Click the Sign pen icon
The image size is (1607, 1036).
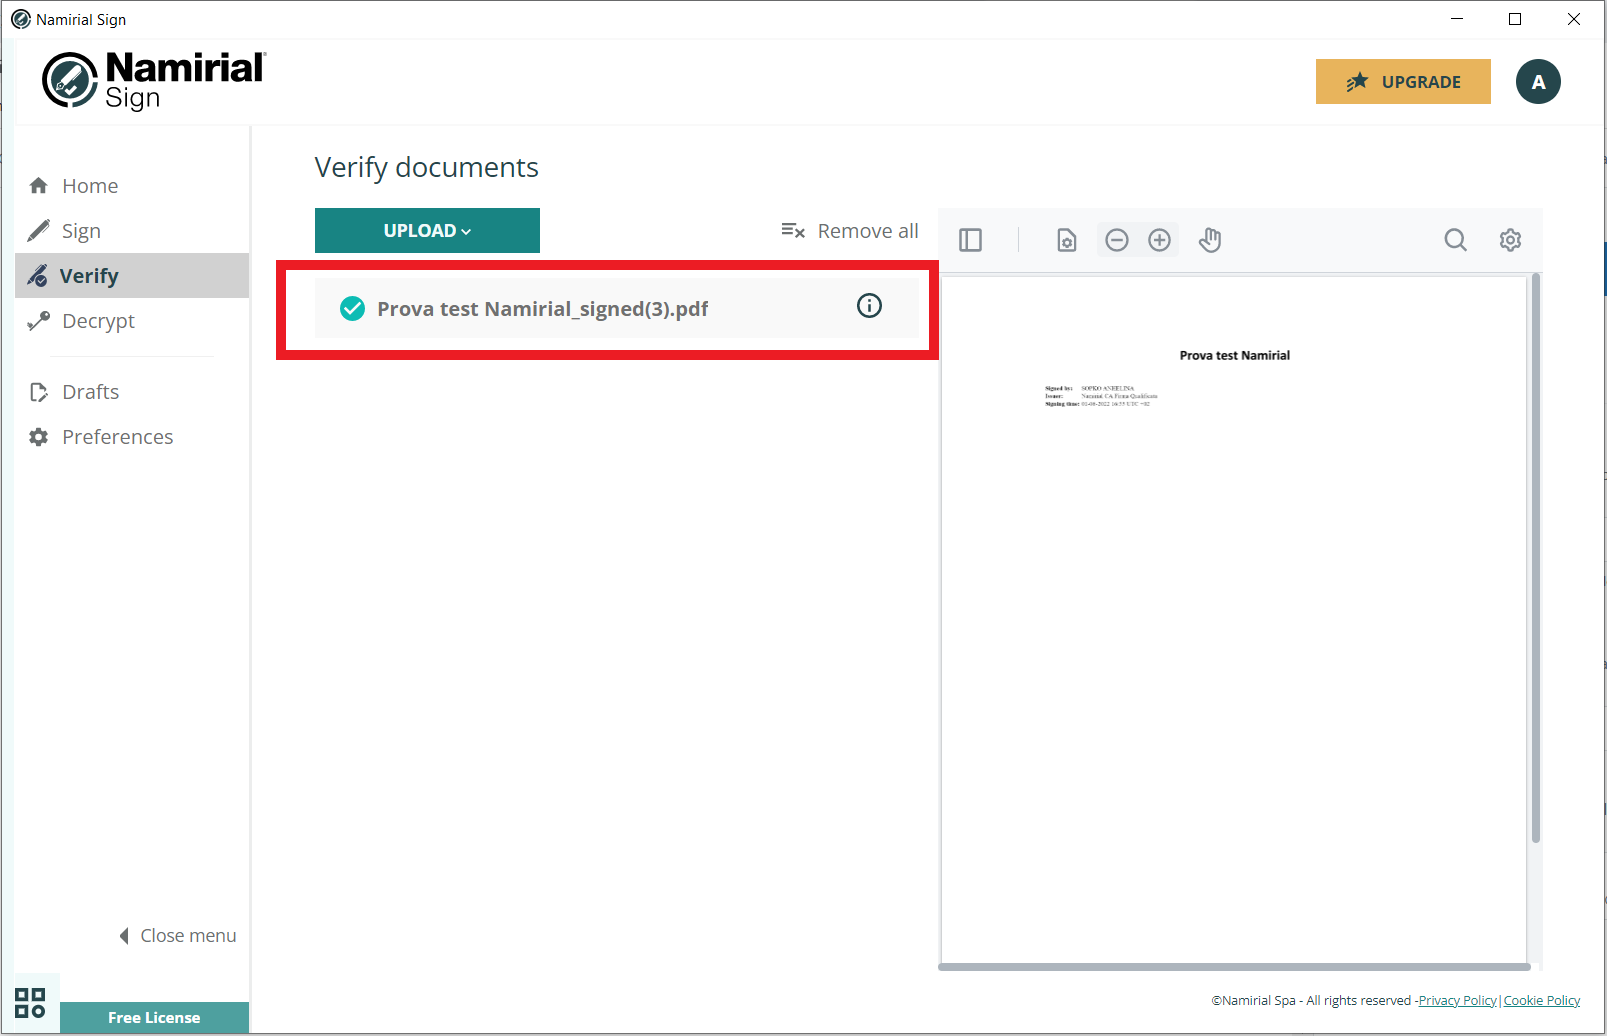[38, 231]
